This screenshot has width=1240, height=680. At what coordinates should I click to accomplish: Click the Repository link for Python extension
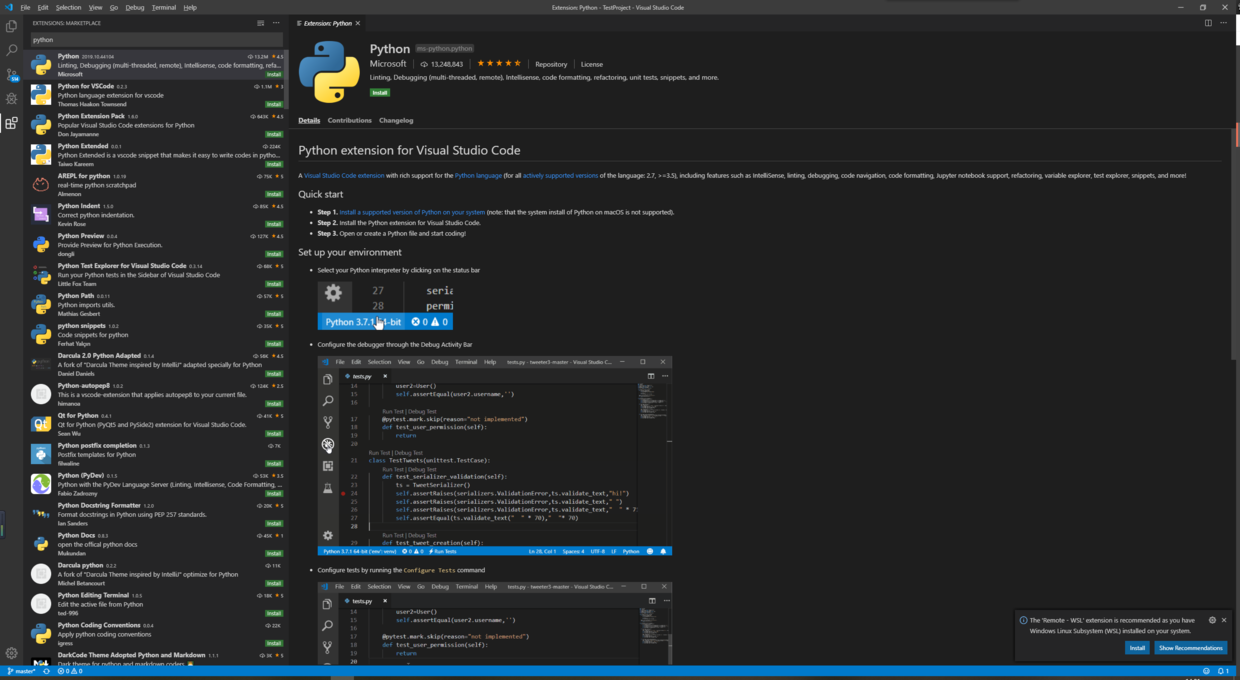[551, 64]
